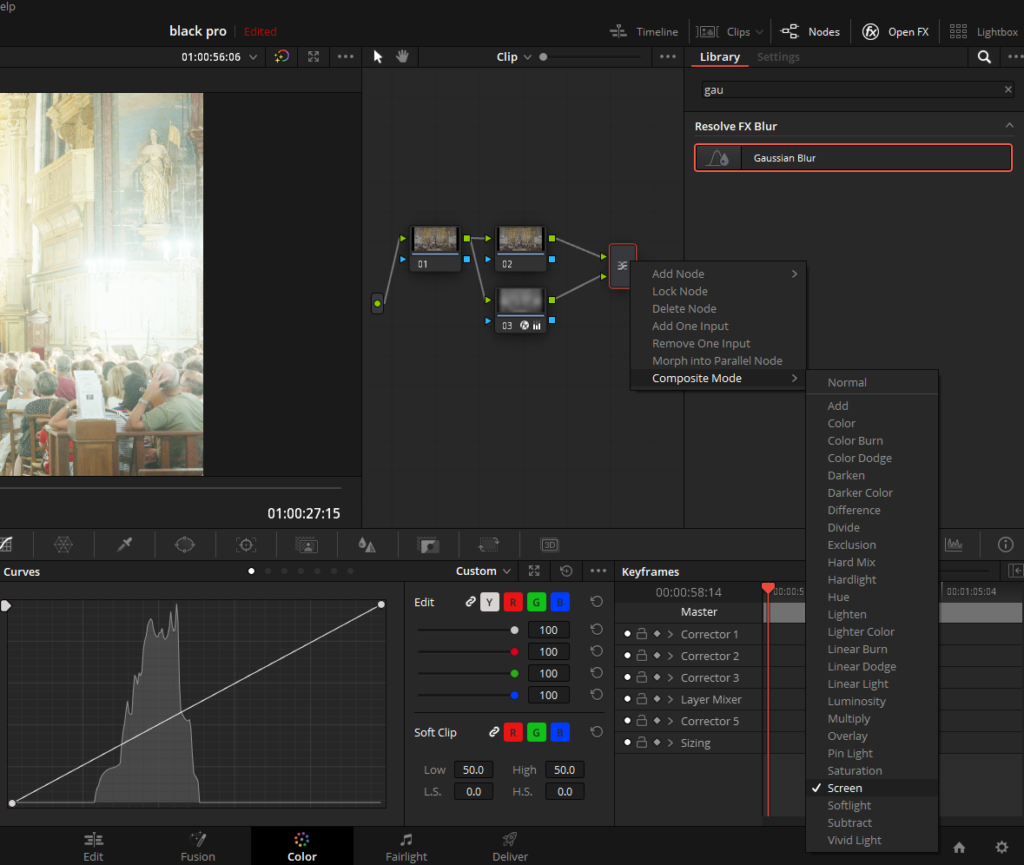Select the red curve channel in Edit
Screen dimensions: 1024x865
pos(513,602)
